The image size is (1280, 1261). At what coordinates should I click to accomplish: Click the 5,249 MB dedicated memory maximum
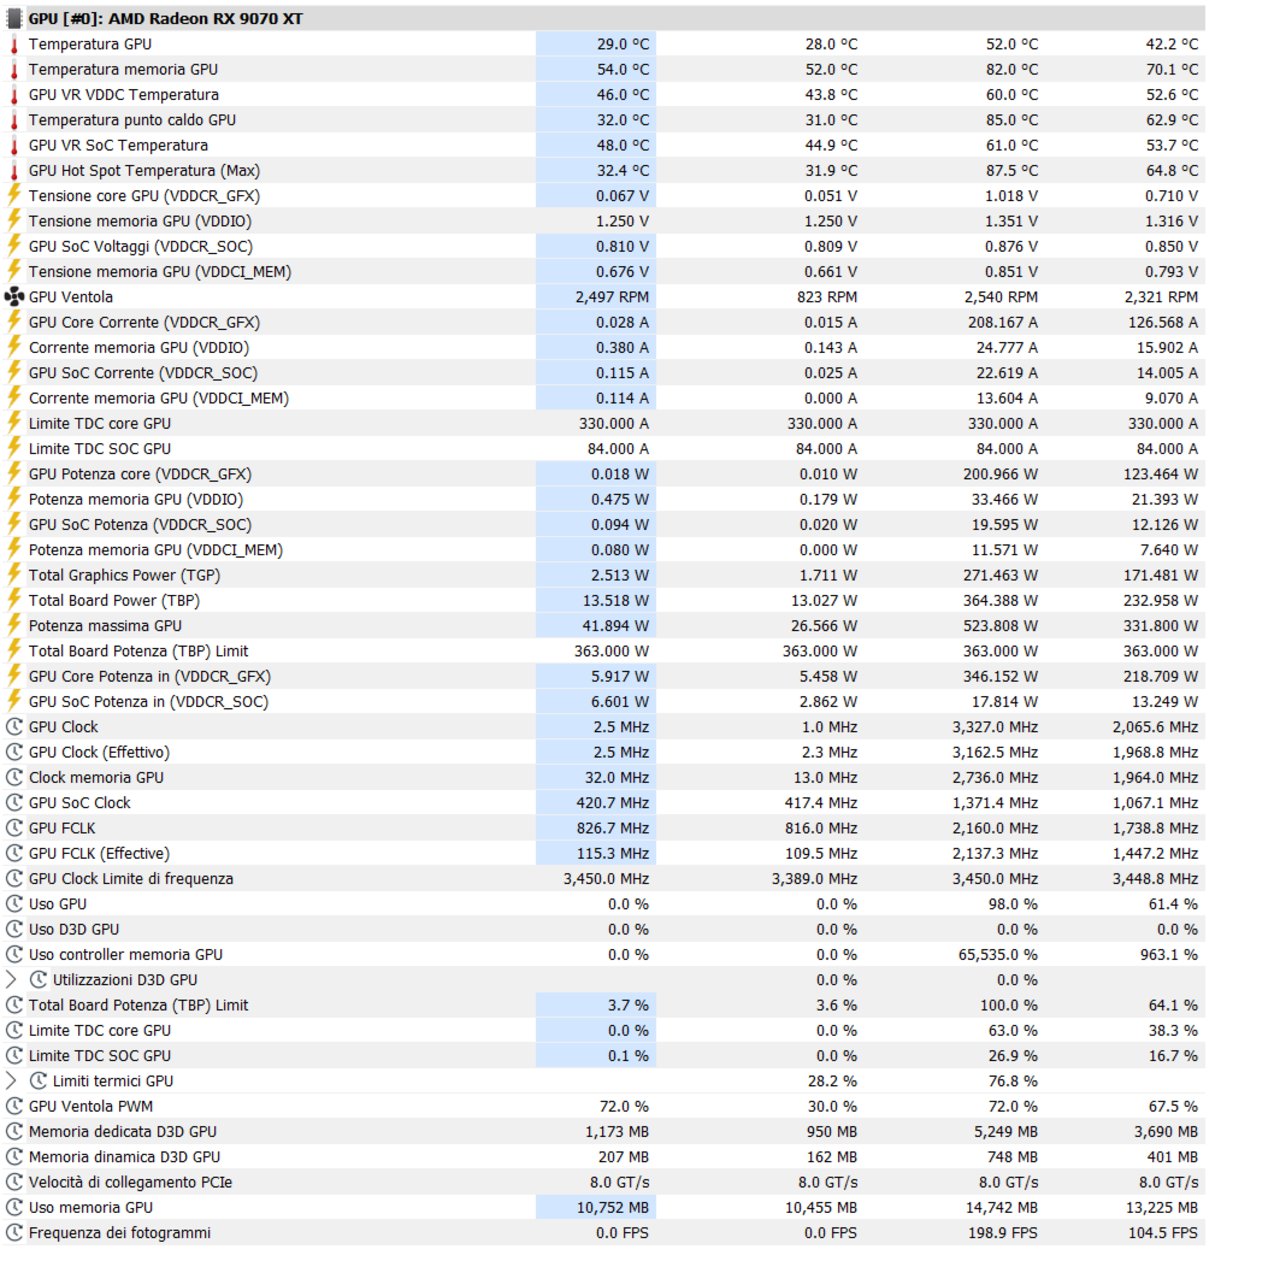coord(1006,1132)
